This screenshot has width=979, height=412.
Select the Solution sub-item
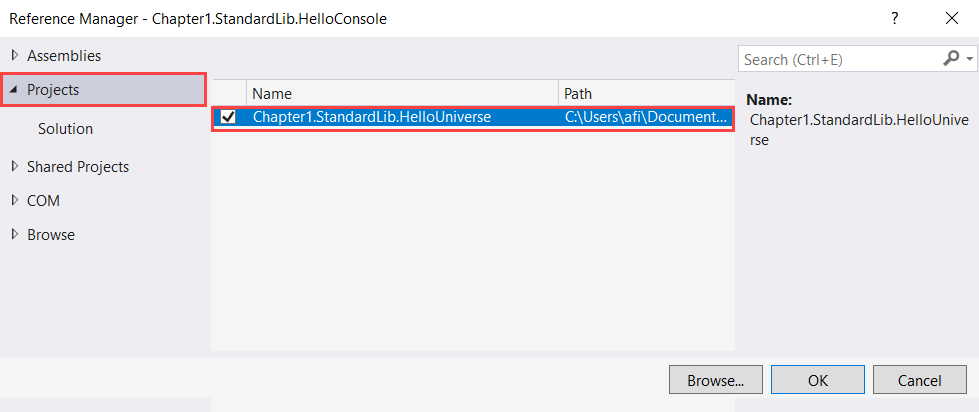click(x=66, y=129)
